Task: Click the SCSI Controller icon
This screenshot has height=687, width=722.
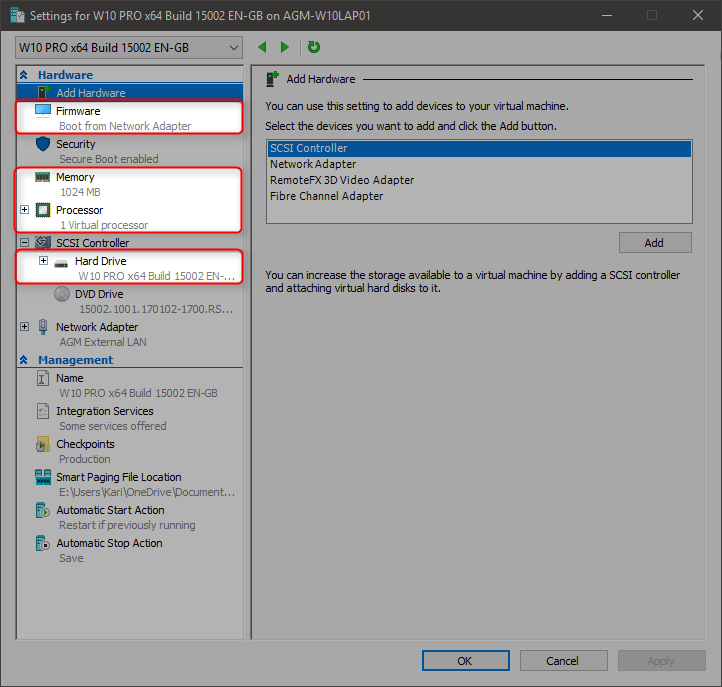Action: pyautogui.click(x=43, y=242)
